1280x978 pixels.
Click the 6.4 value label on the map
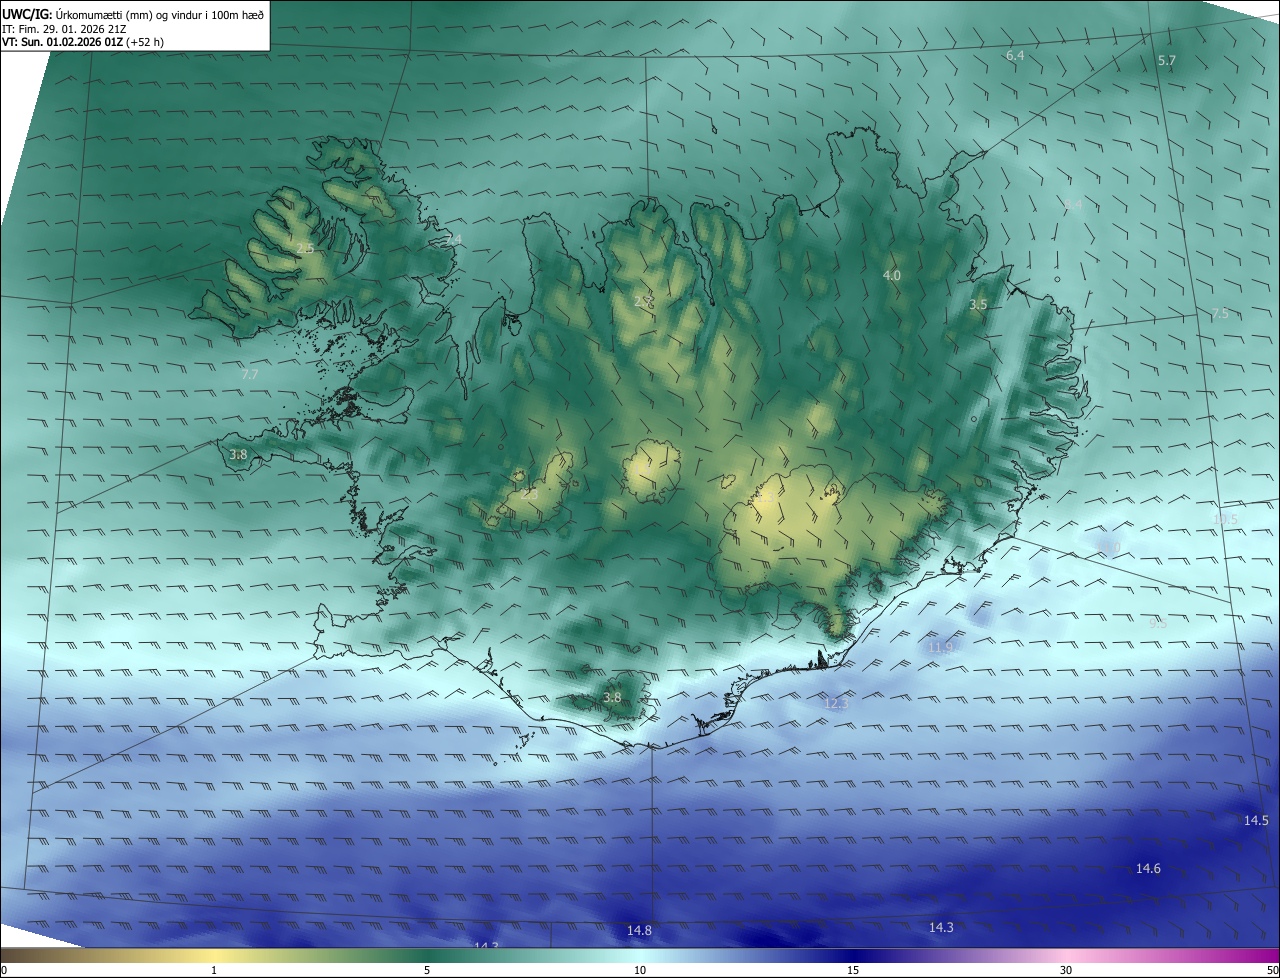(x=1015, y=56)
